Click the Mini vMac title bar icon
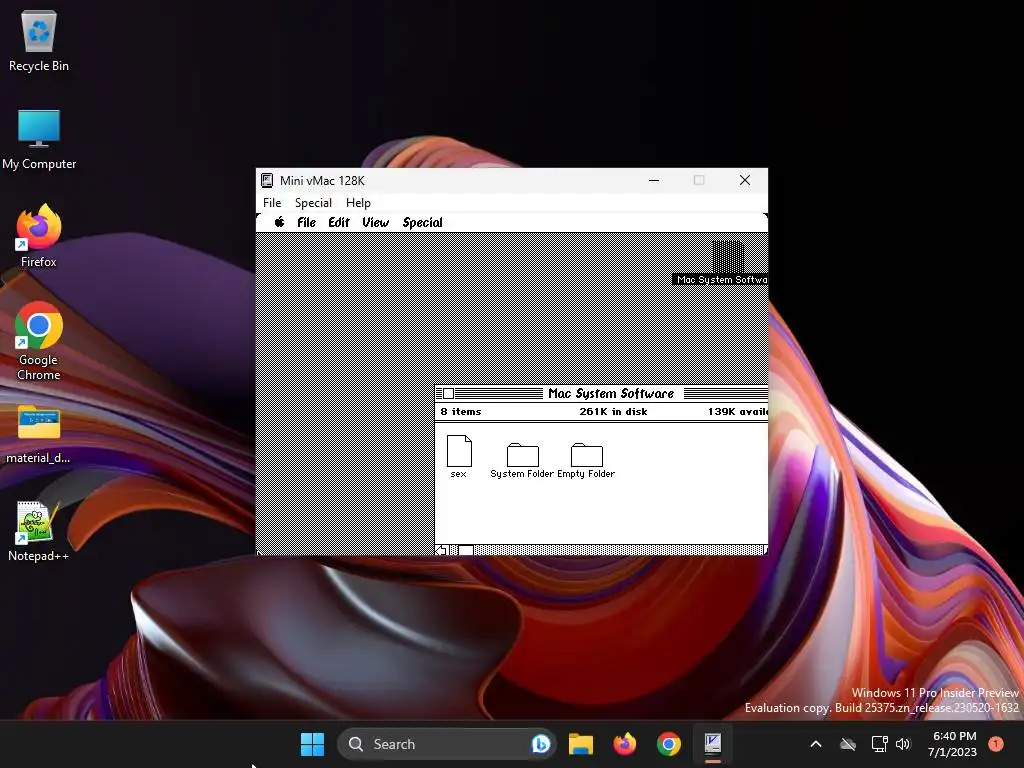Image resolution: width=1024 pixels, height=768 pixels. 267,180
